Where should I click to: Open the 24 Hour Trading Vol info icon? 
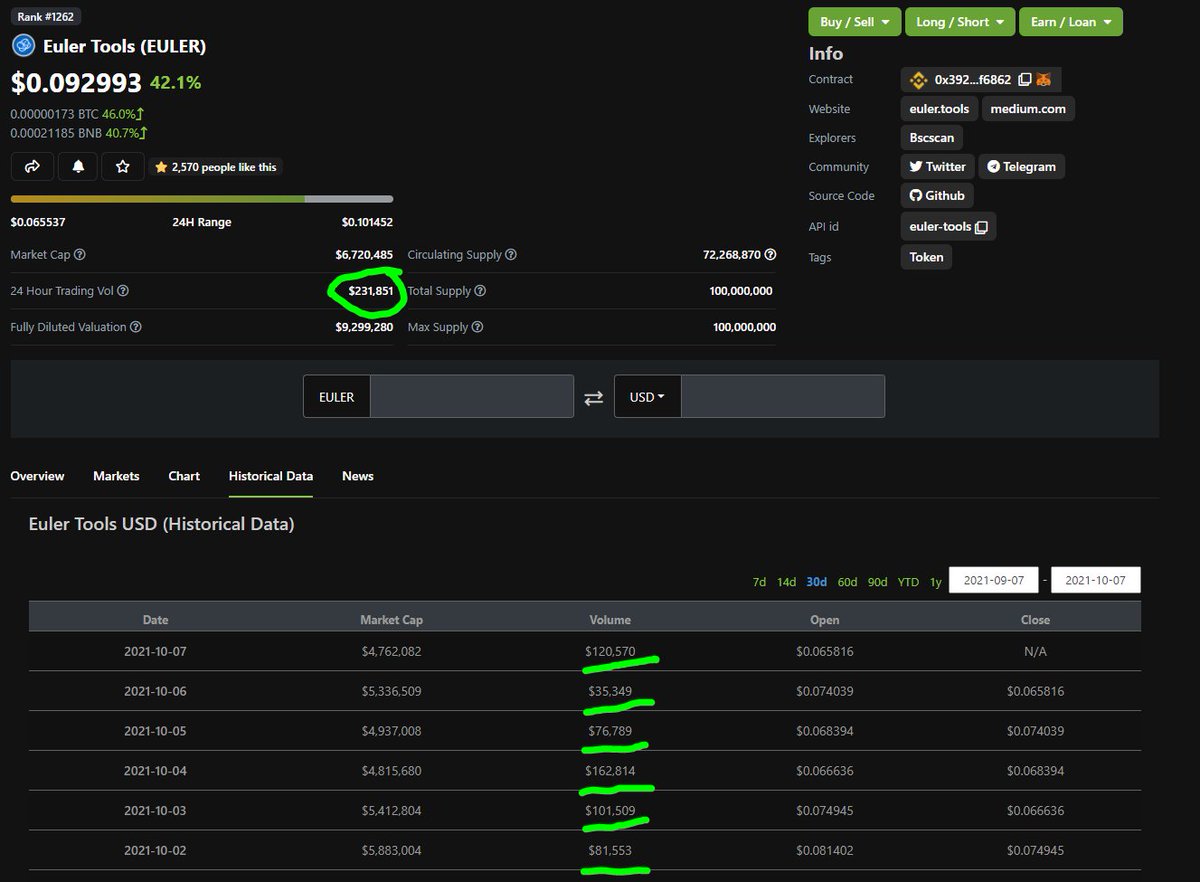(x=123, y=291)
